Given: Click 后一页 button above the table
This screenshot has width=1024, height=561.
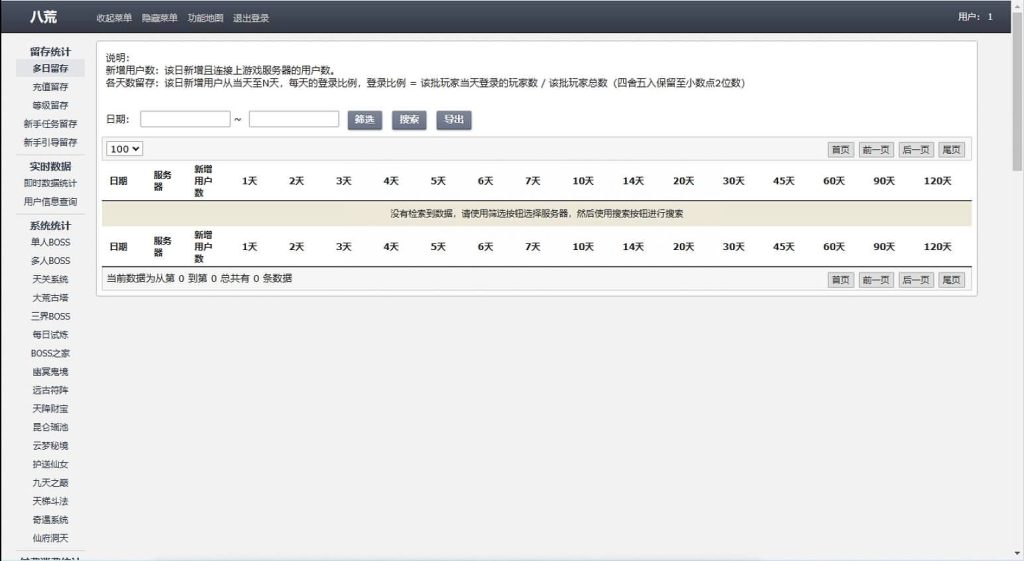Looking at the screenshot, I should click(916, 150).
